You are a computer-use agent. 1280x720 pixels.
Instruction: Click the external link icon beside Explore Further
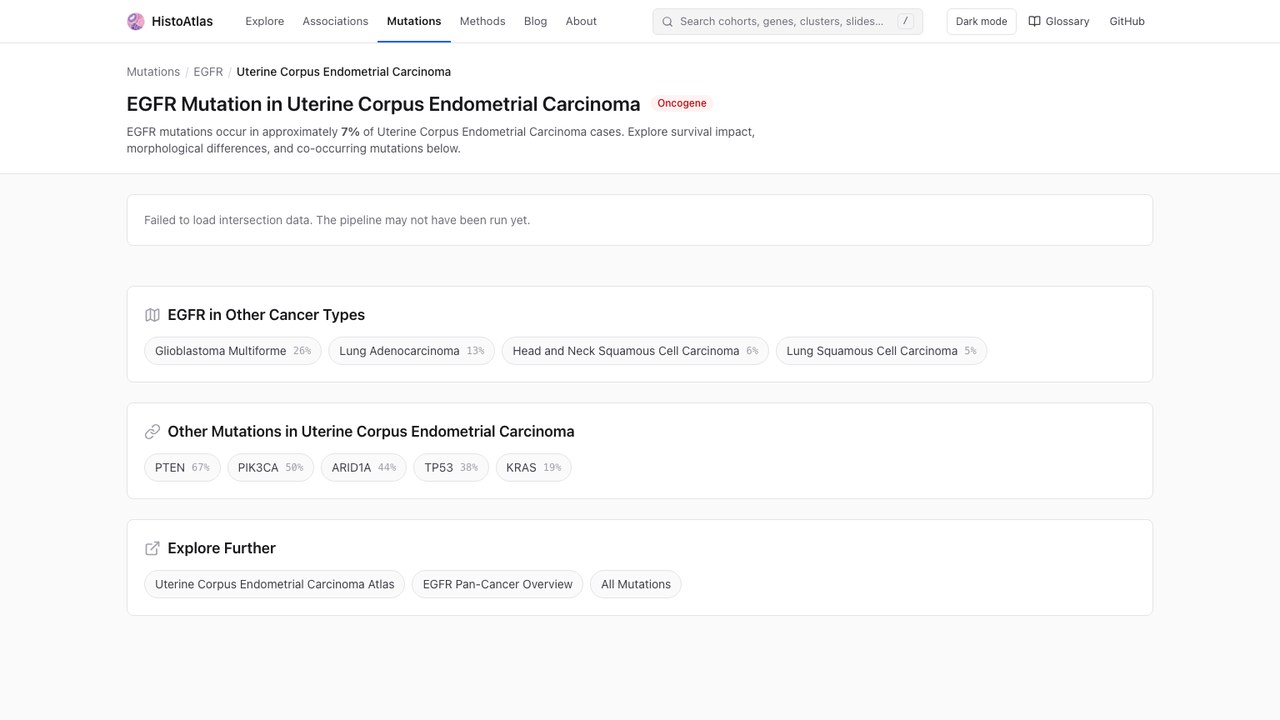(x=152, y=548)
